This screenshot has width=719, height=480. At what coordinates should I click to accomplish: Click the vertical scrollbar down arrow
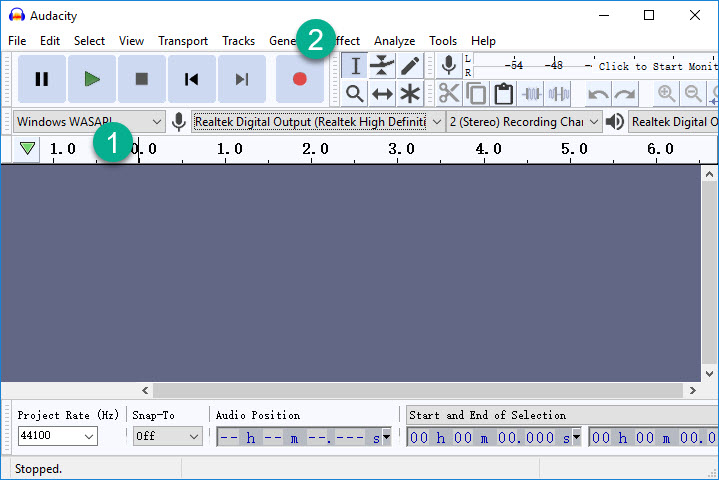point(709,374)
